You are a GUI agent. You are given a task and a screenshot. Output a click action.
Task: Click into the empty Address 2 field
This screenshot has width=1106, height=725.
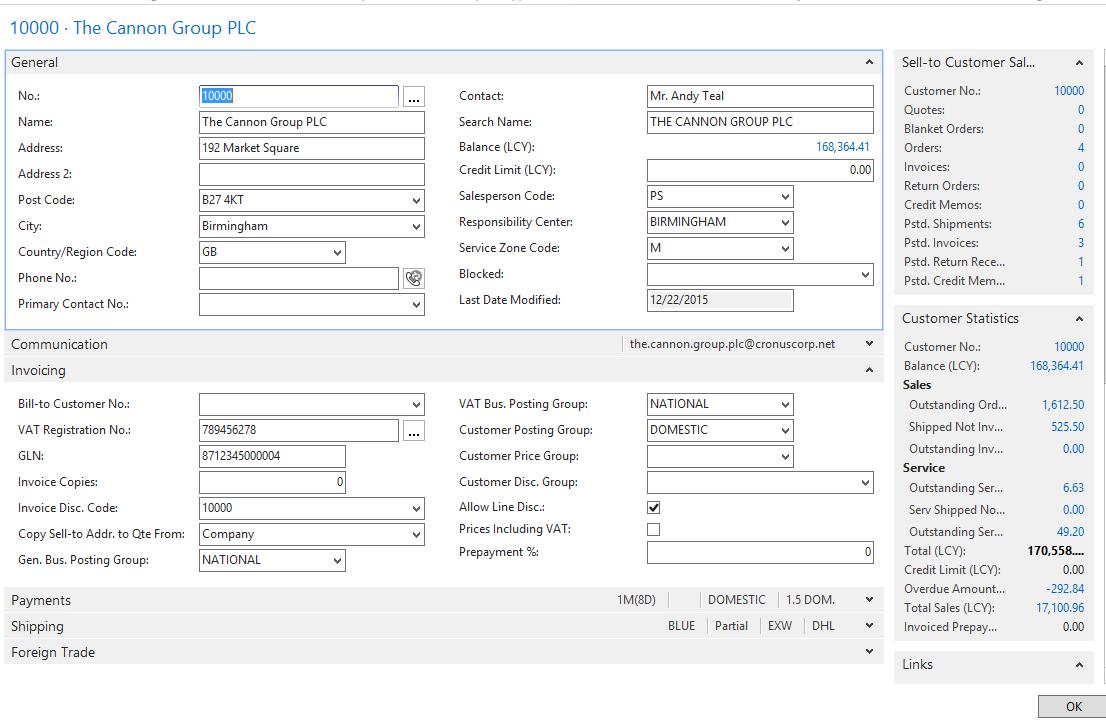pyautogui.click(x=312, y=174)
